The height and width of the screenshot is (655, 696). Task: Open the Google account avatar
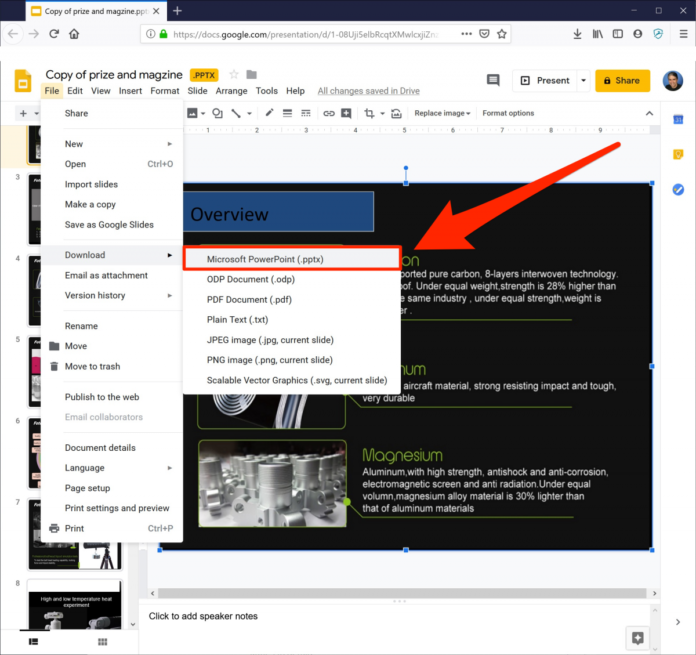673,80
